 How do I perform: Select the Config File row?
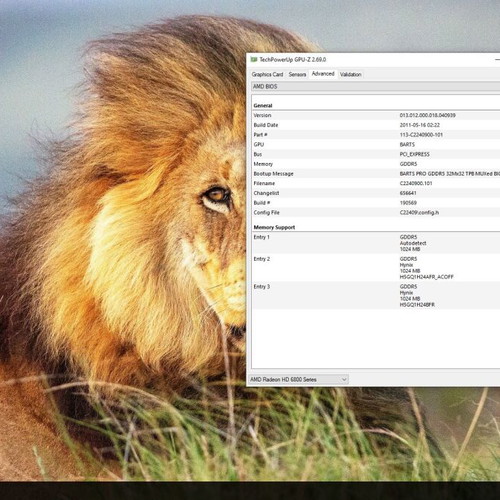click(376, 212)
